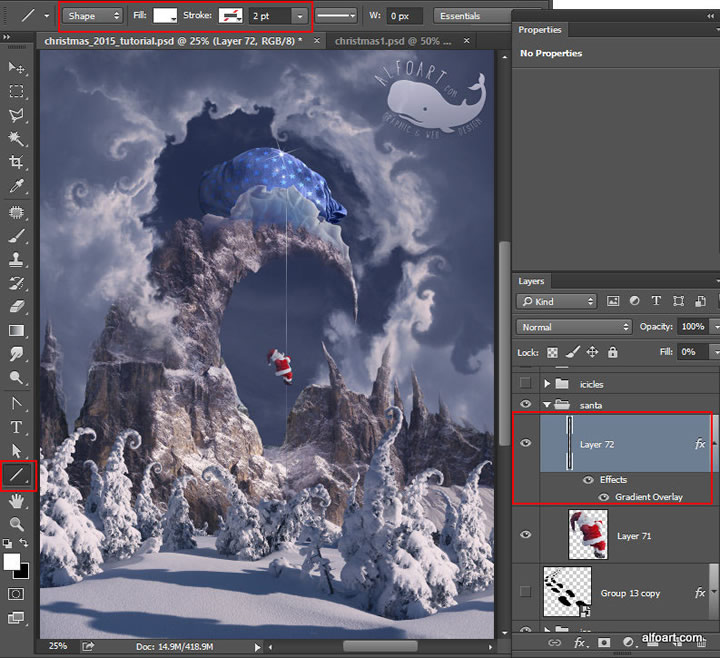Viewport: 720px width, 658px height.
Task: Click the Fill color swatch in options bar
Action: [x=164, y=16]
